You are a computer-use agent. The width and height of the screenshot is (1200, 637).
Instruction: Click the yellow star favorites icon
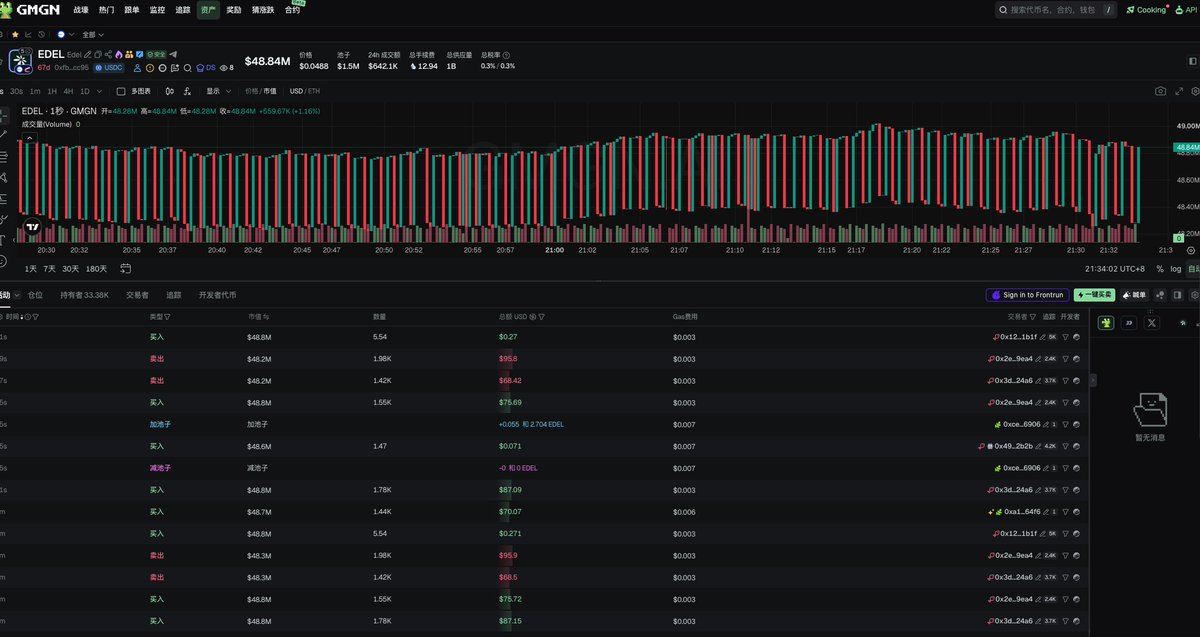click(x=15, y=34)
